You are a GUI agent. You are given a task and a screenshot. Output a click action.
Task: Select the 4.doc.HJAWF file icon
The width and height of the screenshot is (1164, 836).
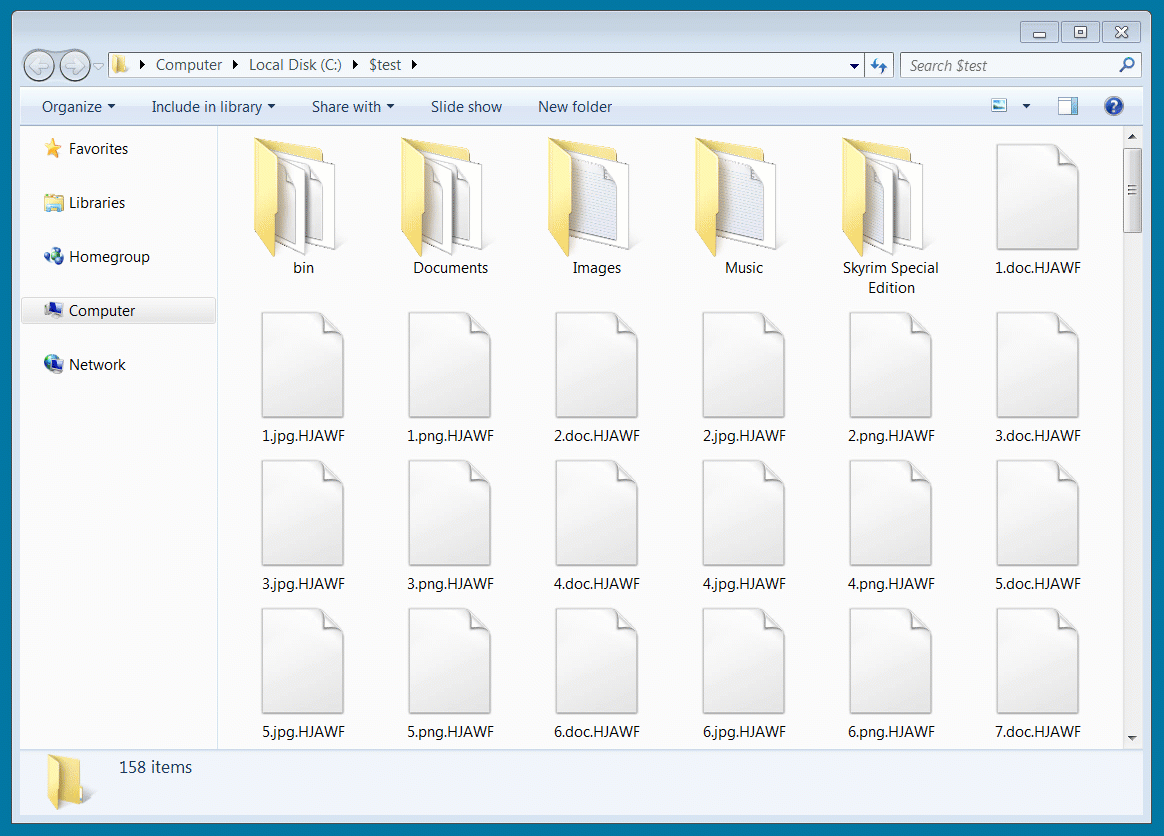[596, 513]
